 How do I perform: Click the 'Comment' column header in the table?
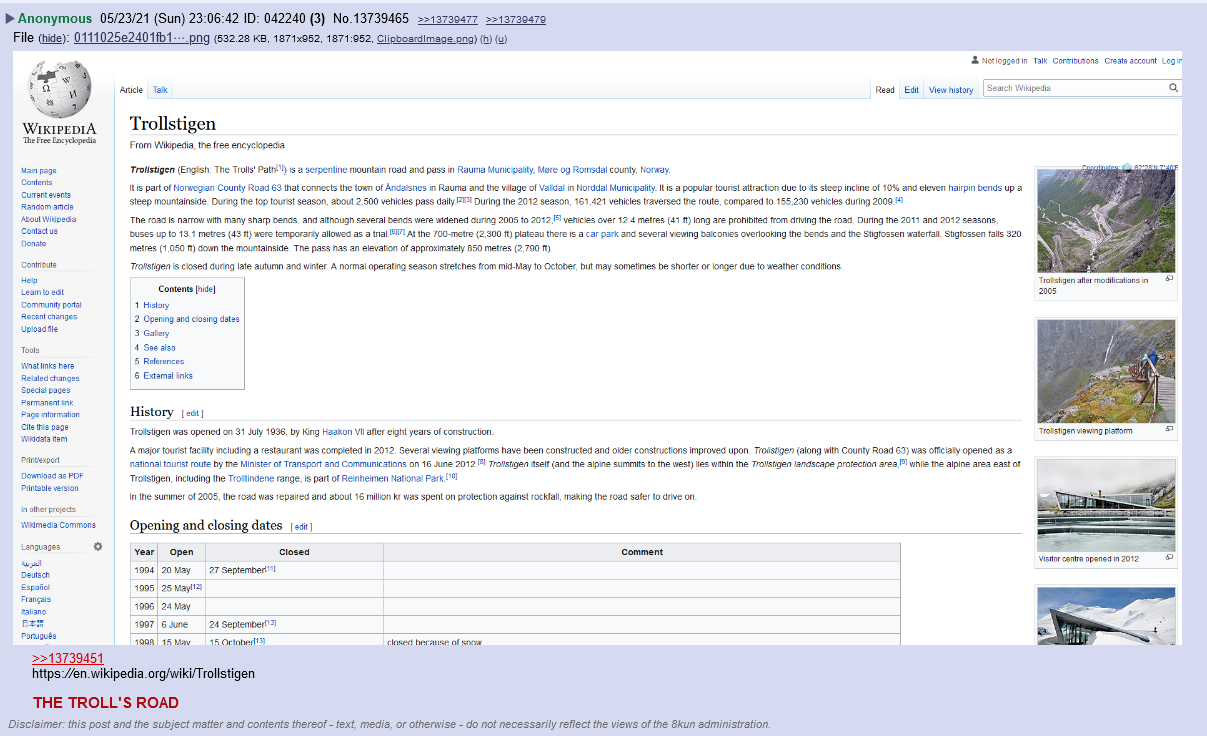click(x=642, y=552)
